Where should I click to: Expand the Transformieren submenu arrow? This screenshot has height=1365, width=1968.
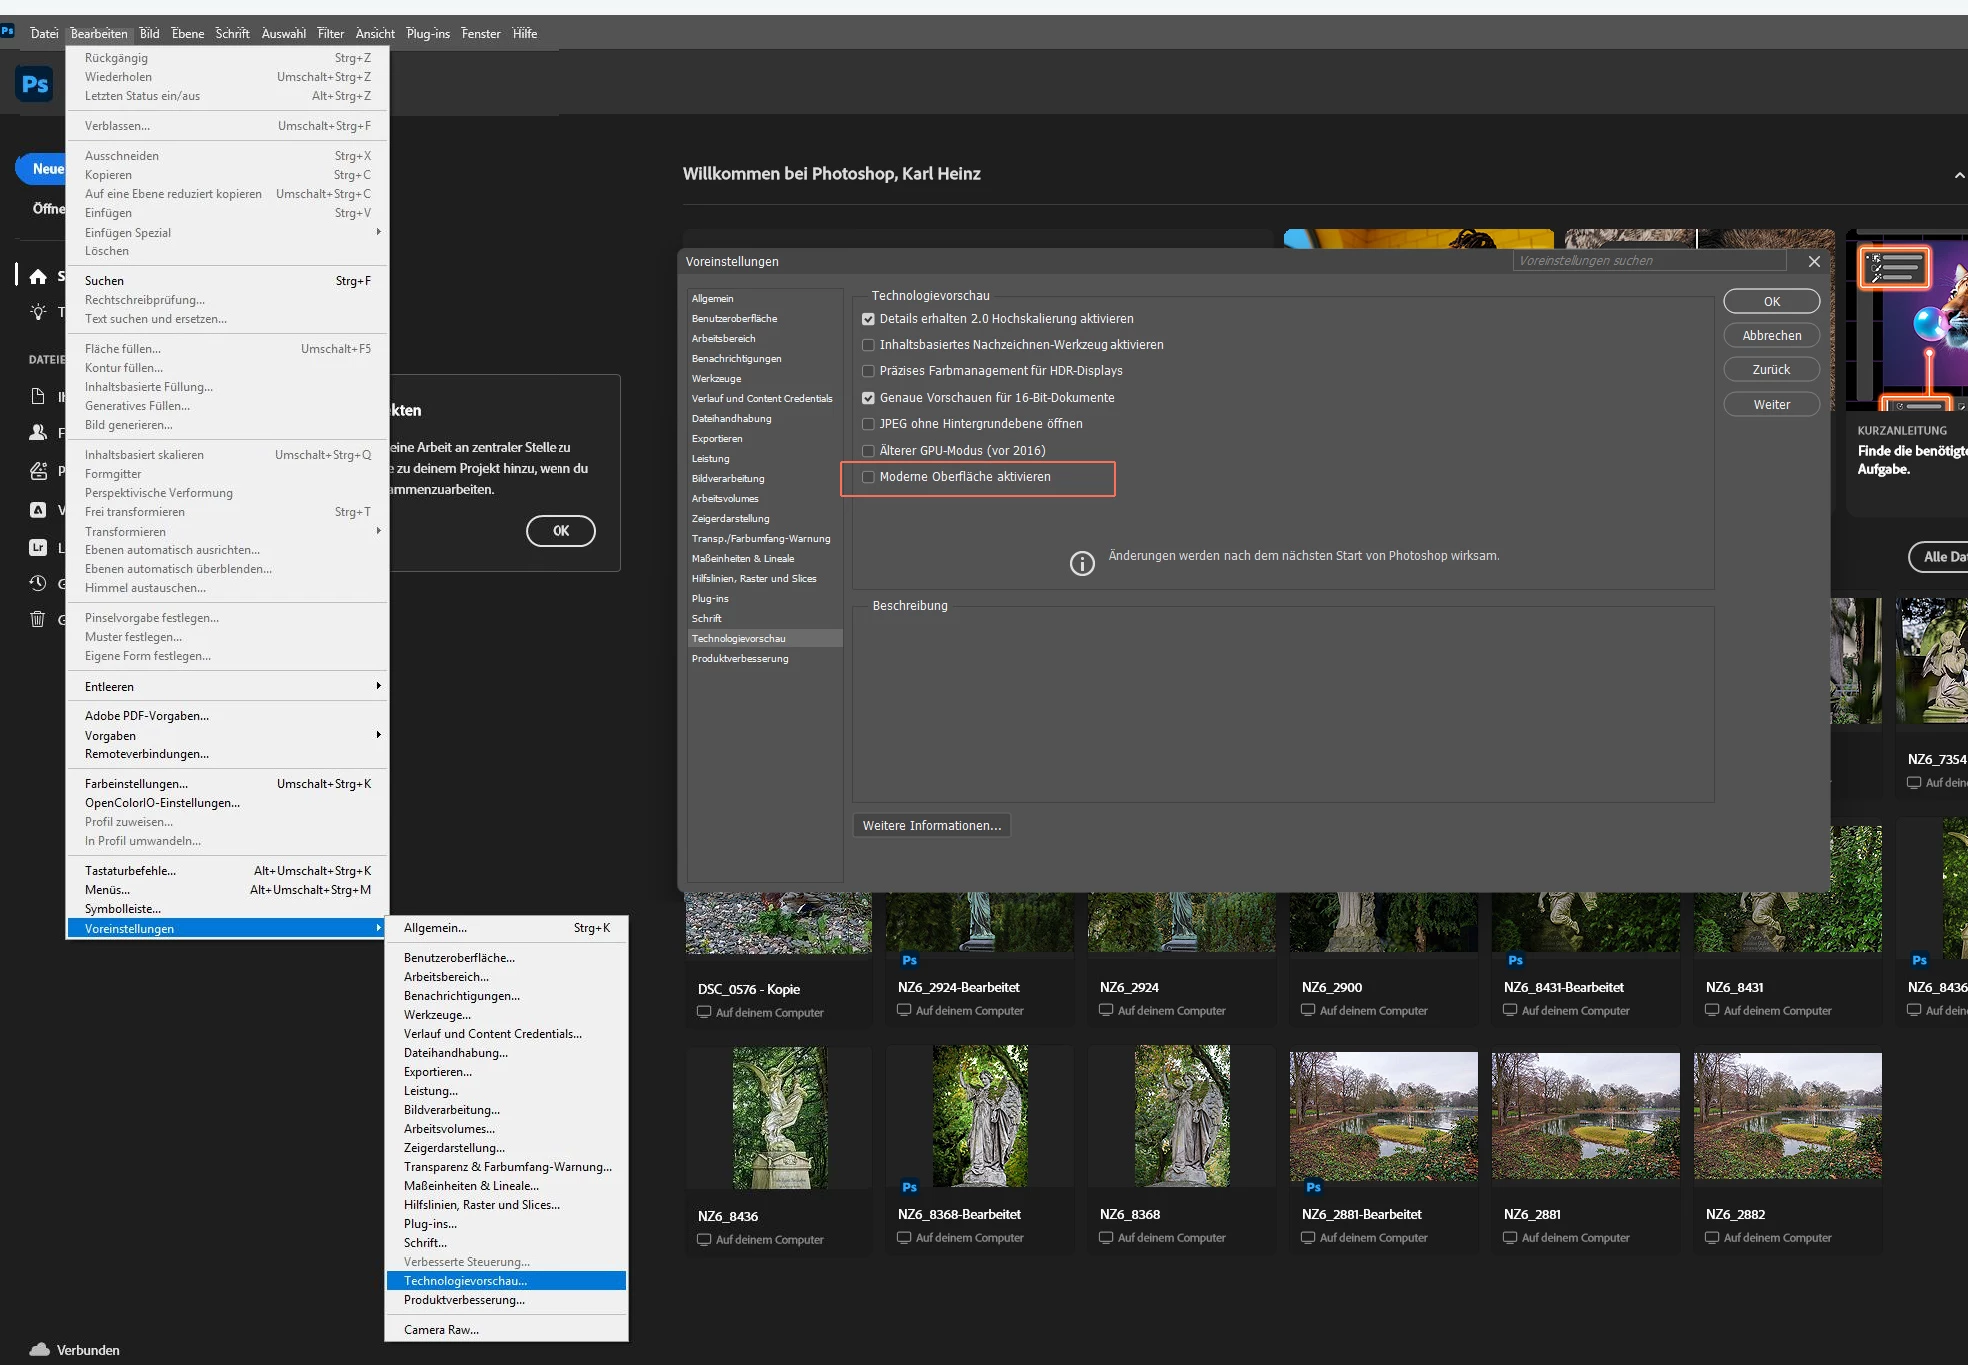click(378, 531)
